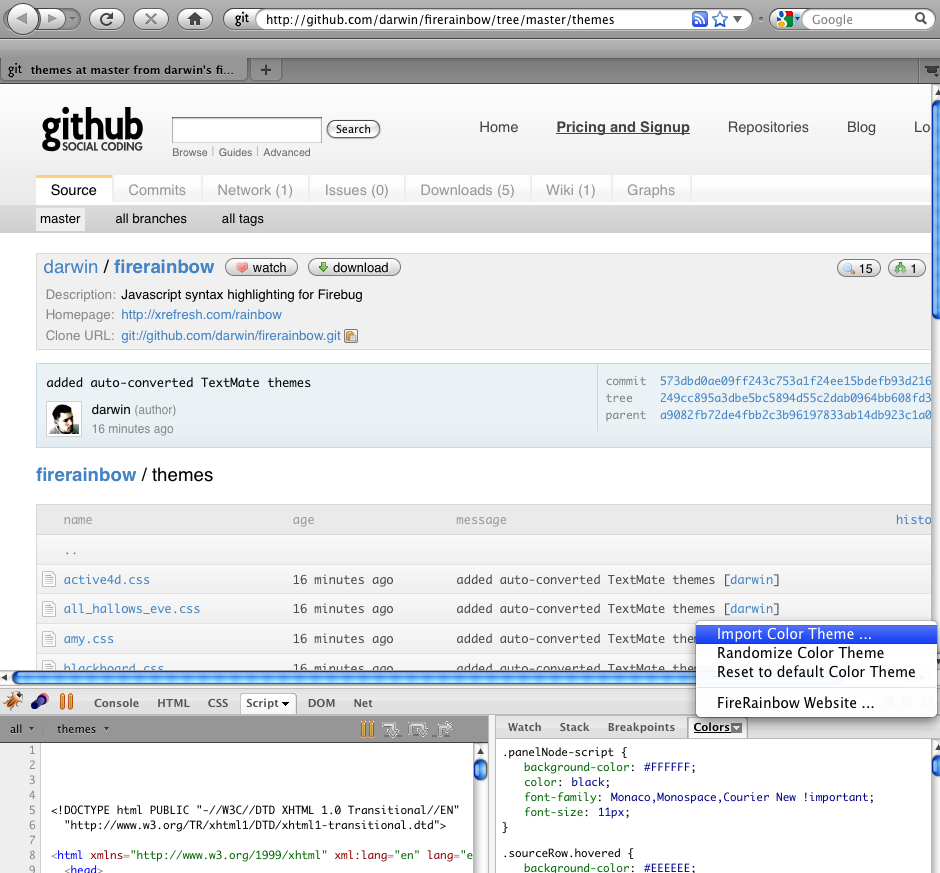Copy clone URL with clipboard icon
Image resolution: width=940 pixels, height=873 pixels.
click(x=351, y=336)
